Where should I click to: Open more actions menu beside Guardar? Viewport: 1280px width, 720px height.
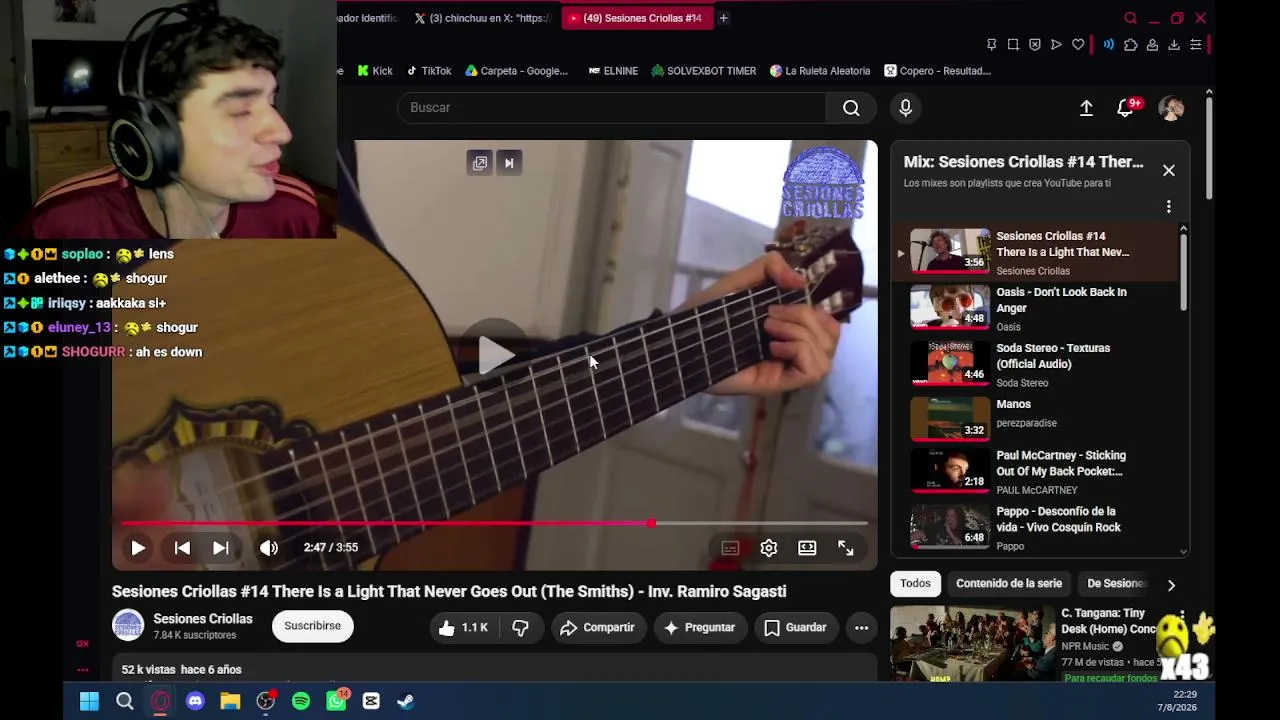pyautogui.click(x=861, y=628)
